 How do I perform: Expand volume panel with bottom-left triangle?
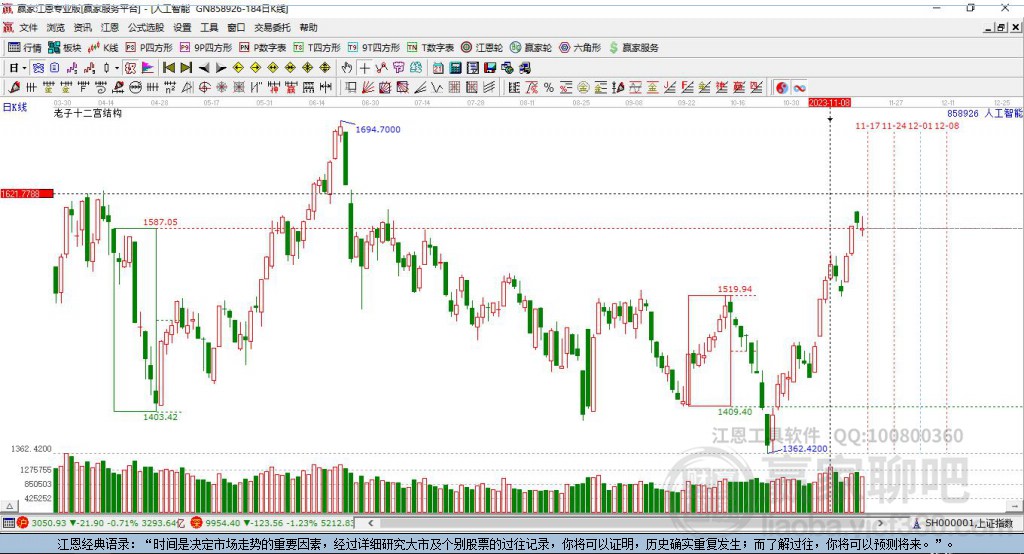point(9,506)
